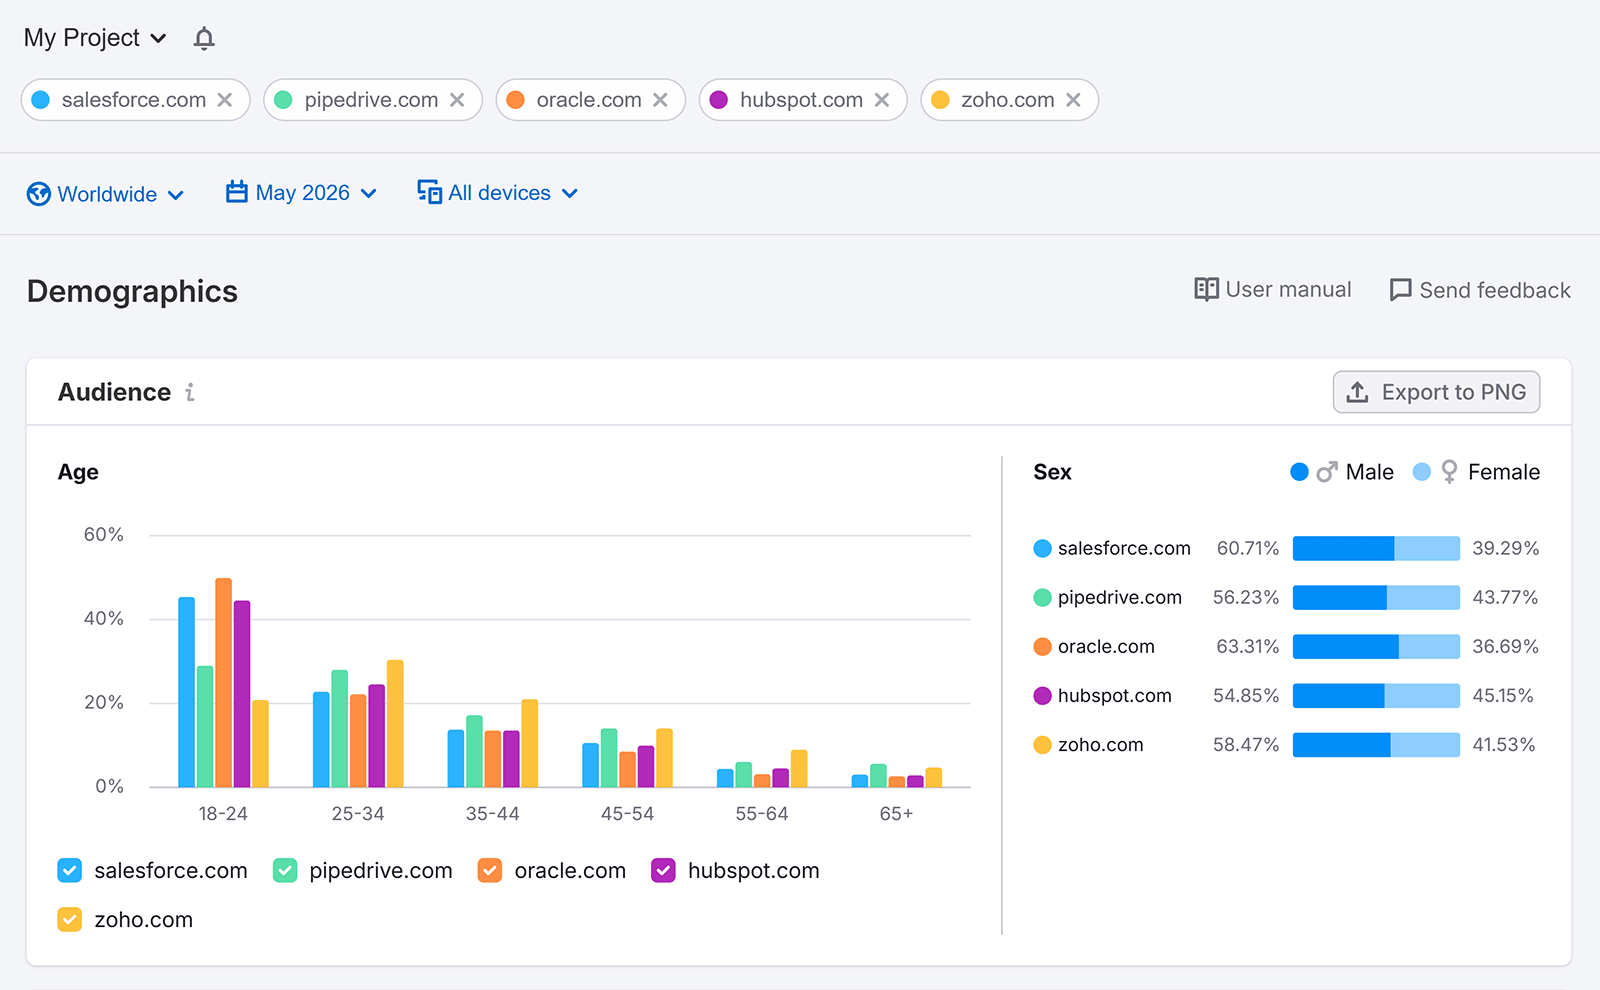Viewport: 1600px width, 990px height.
Task: Remove oracle.com domain chip
Action: 660,100
